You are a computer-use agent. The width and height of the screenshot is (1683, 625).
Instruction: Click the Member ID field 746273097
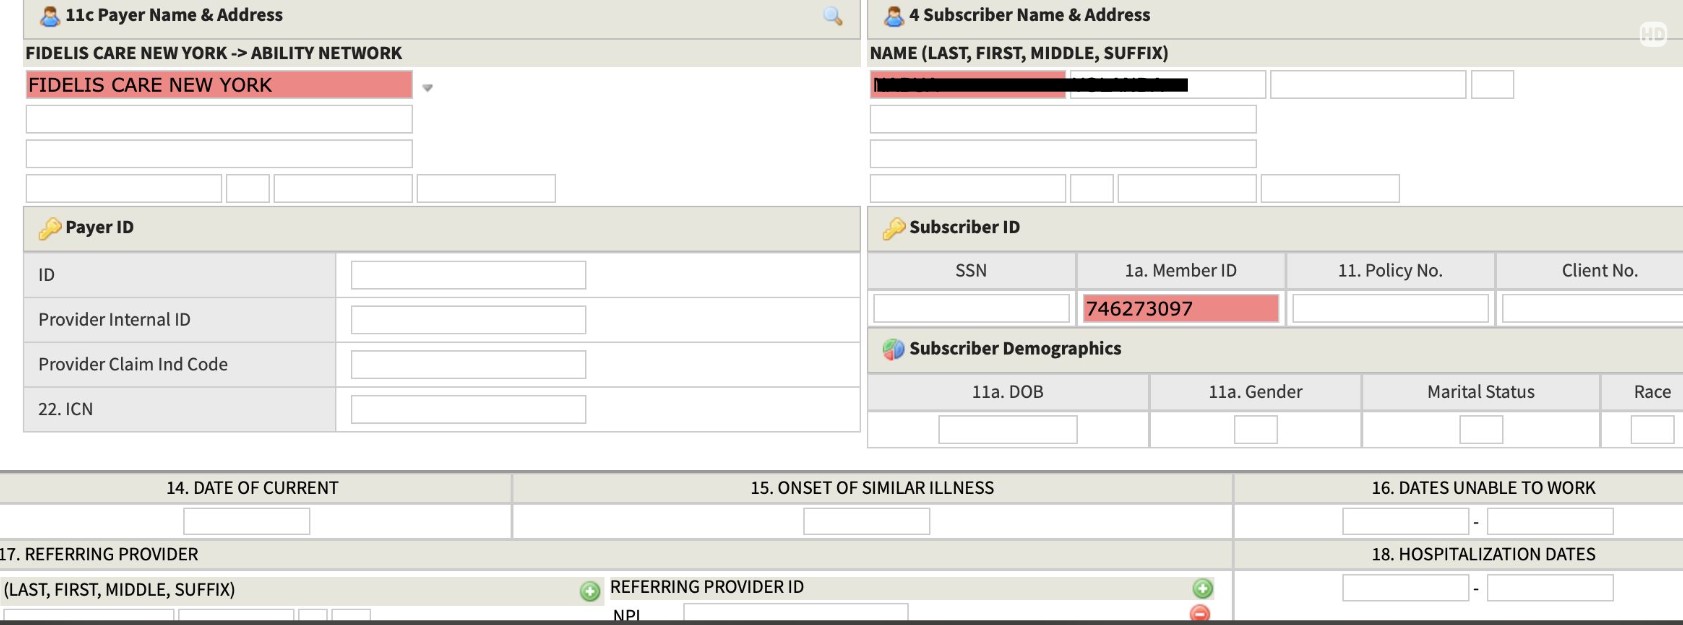[x=1180, y=308]
